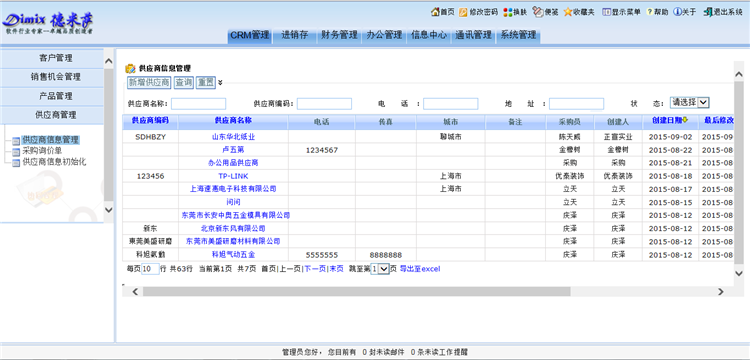
Task: Switch to 办公管理 tab
Action: pos(384,35)
